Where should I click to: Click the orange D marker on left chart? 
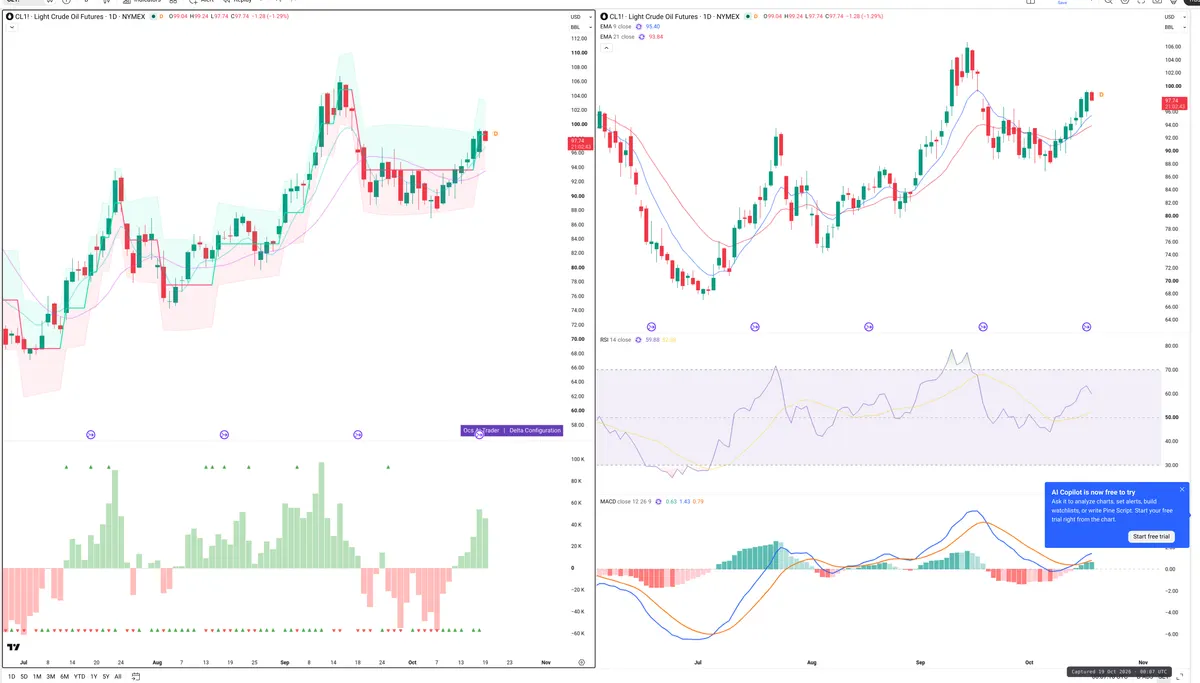pos(496,134)
